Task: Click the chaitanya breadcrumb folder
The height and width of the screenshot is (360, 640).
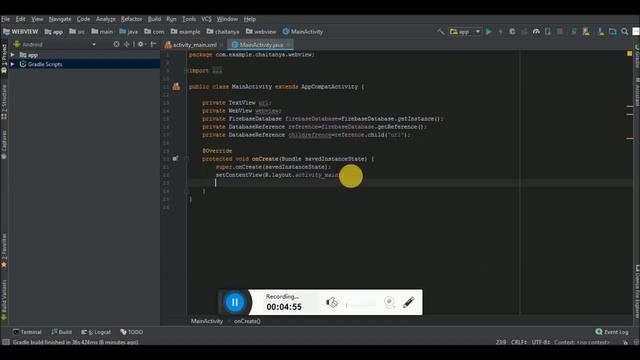Action: pyautogui.click(x=223, y=31)
